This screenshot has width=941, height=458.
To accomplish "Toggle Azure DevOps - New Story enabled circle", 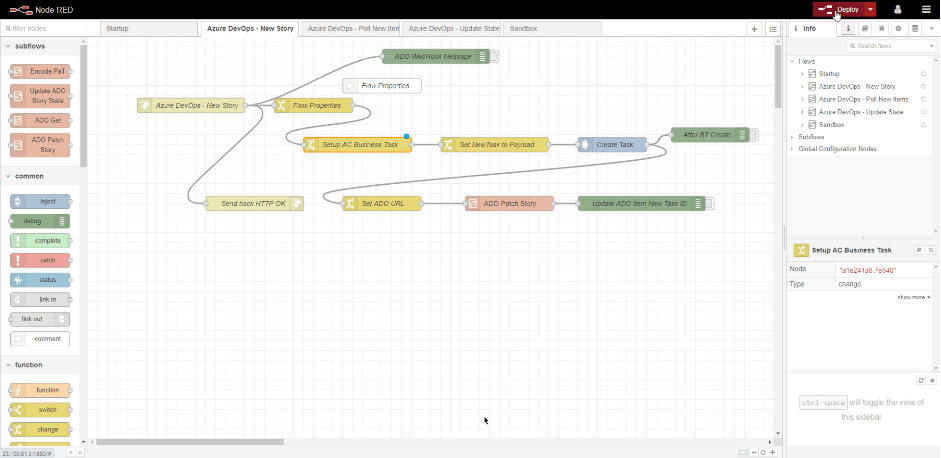I will tap(923, 86).
